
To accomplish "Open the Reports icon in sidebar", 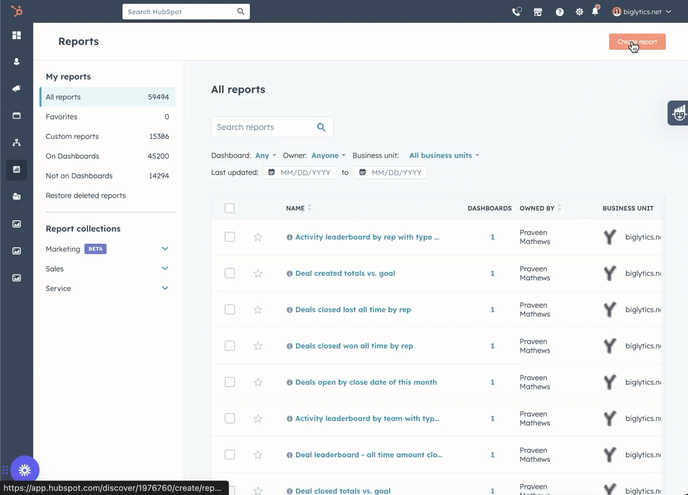I will [x=17, y=169].
